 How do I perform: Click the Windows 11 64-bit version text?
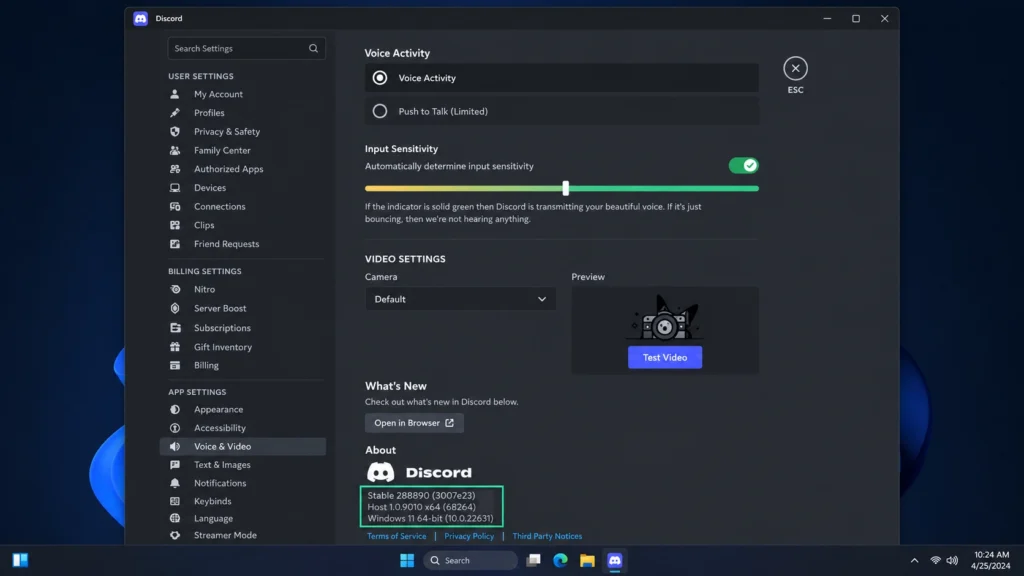tap(430, 519)
